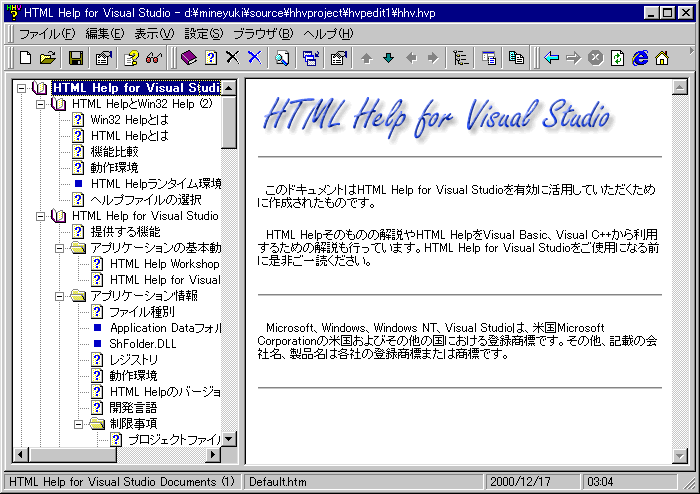Click the gray right arrow indent icon
The height and width of the screenshot is (494, 700).
[433, 58]
